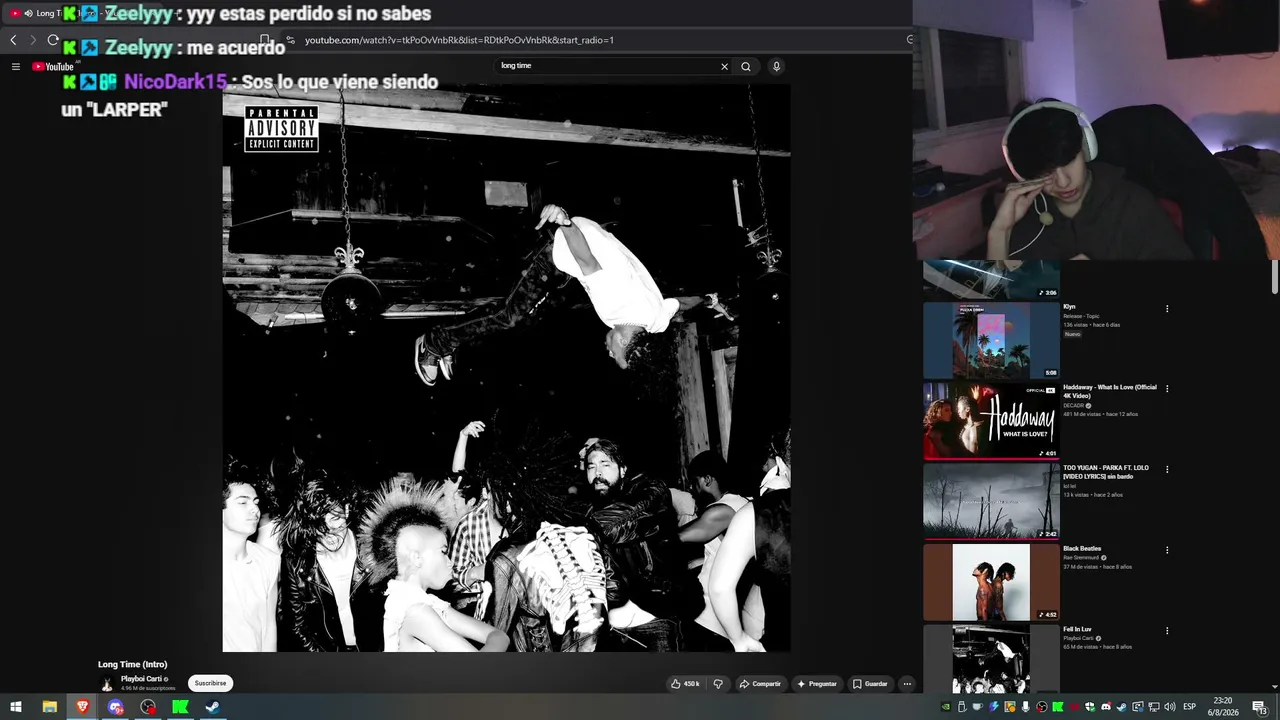Image resolution: width=1280 pixels, height=720 pixels.
Task: Click the recommendations sidebar scrollbar
Action: 1275,277
